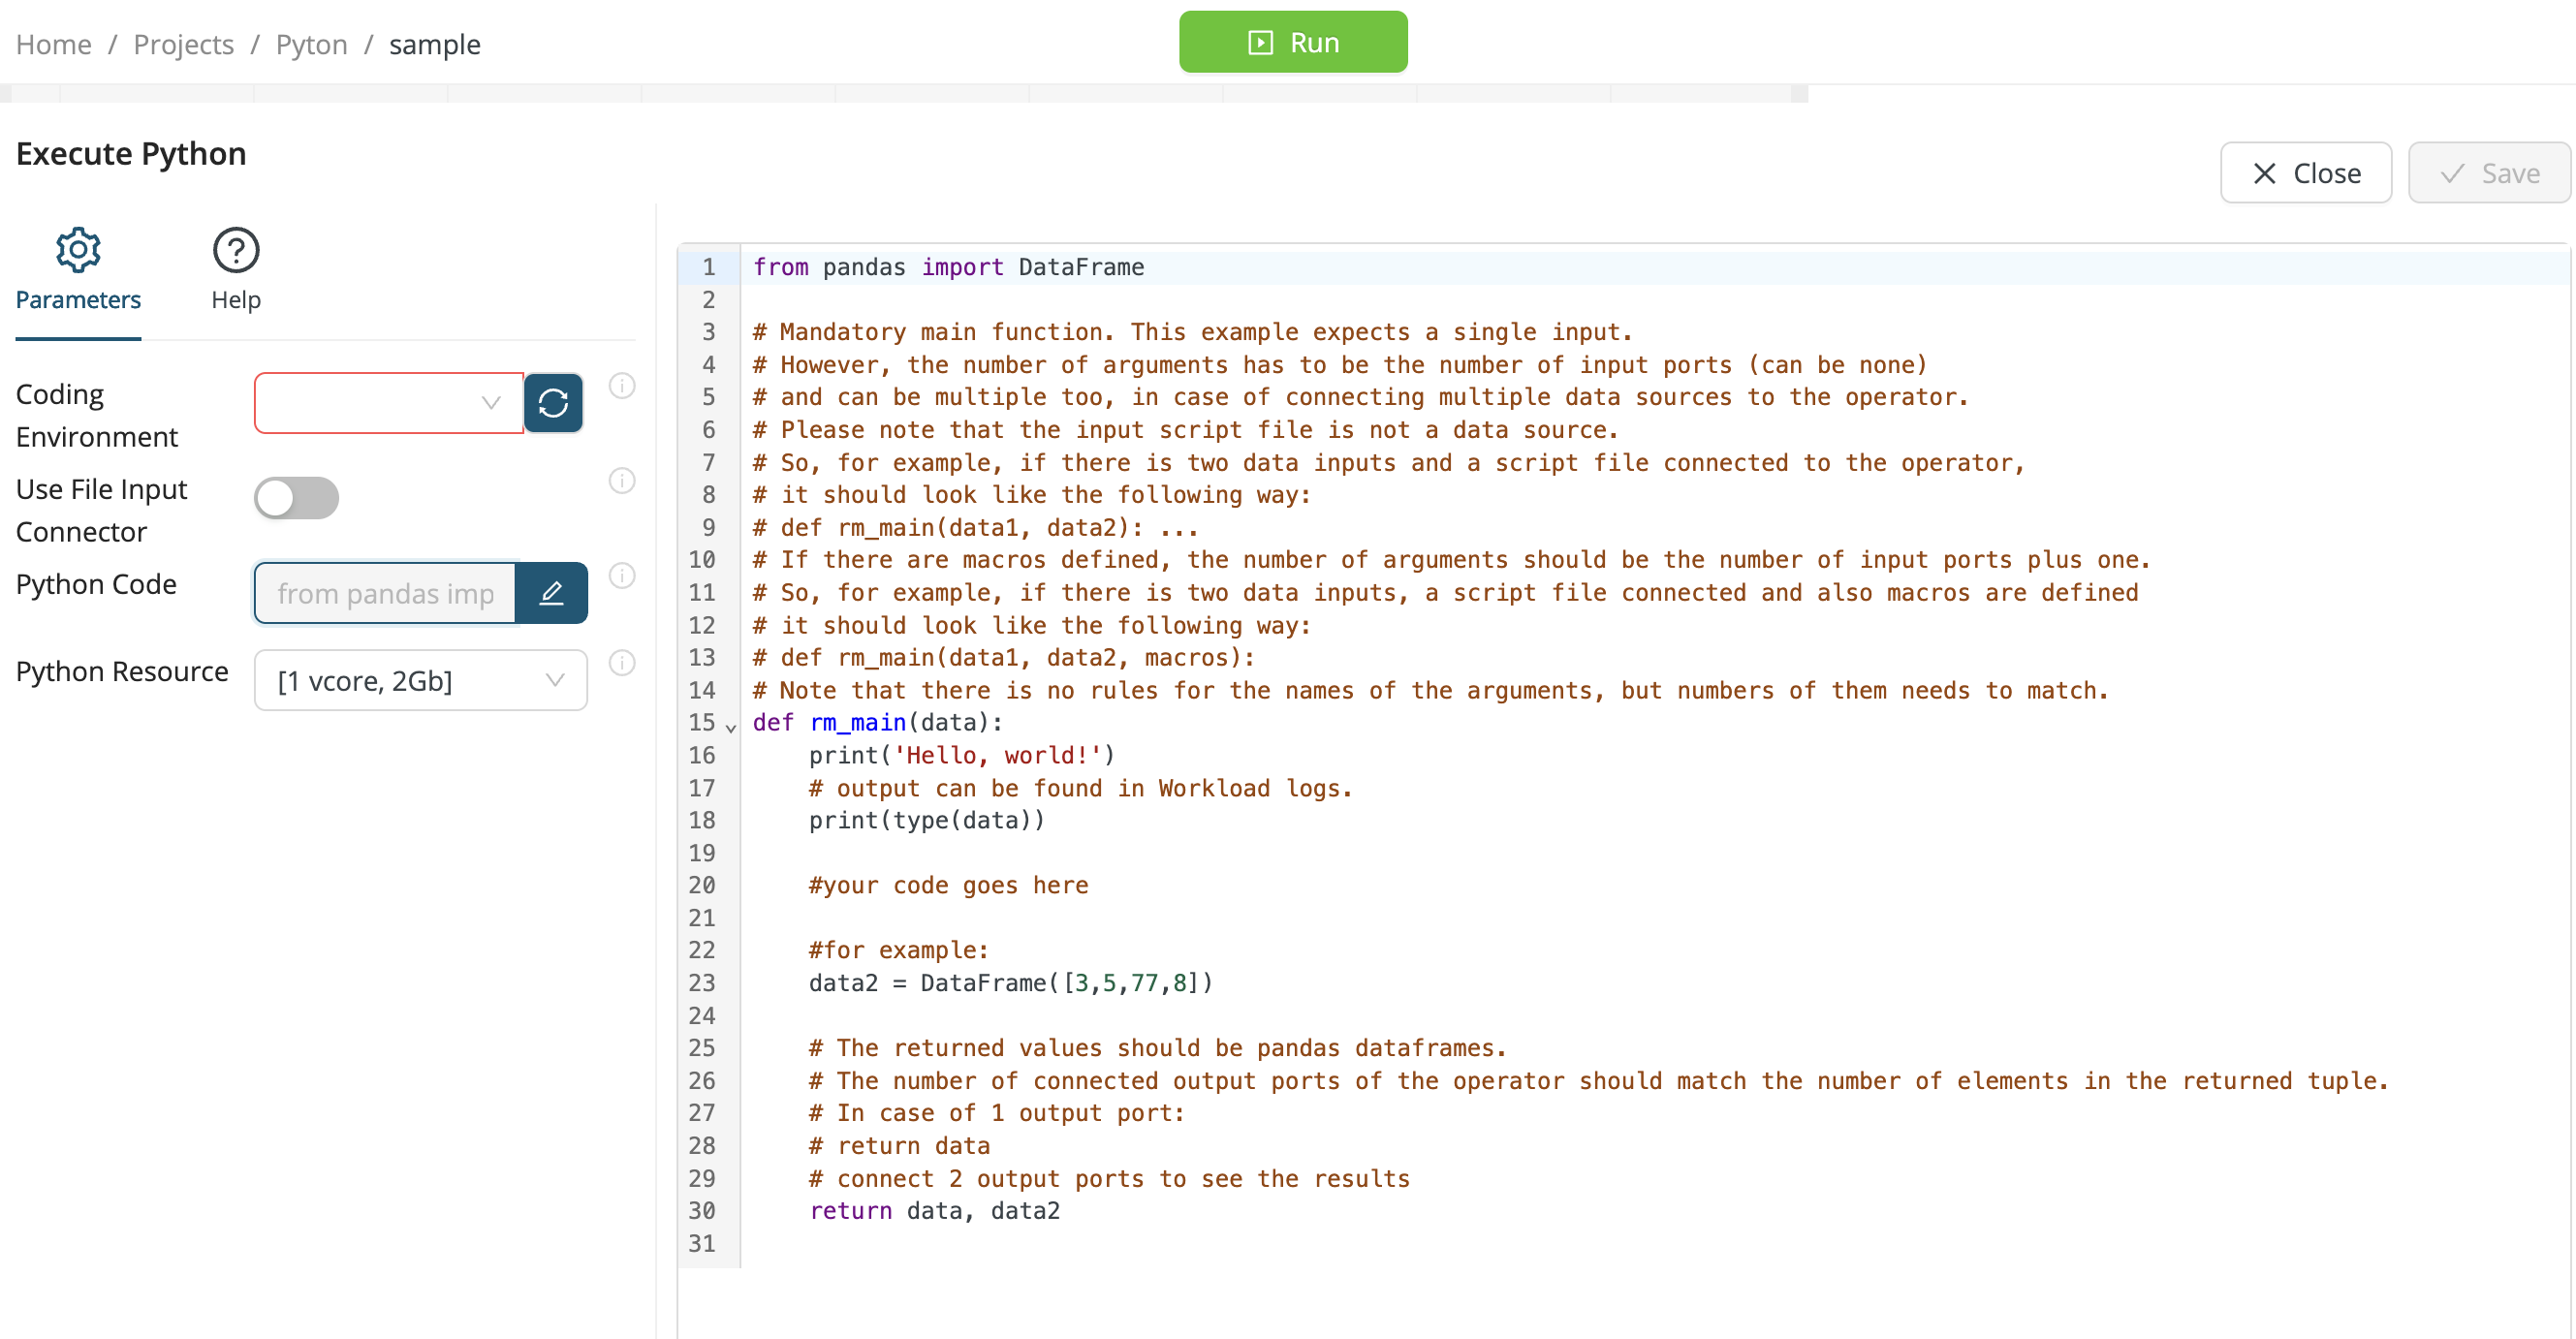Open the Parameters tab gear icon
This screenshot has height=1339, width=2576.
pos(78,249)
